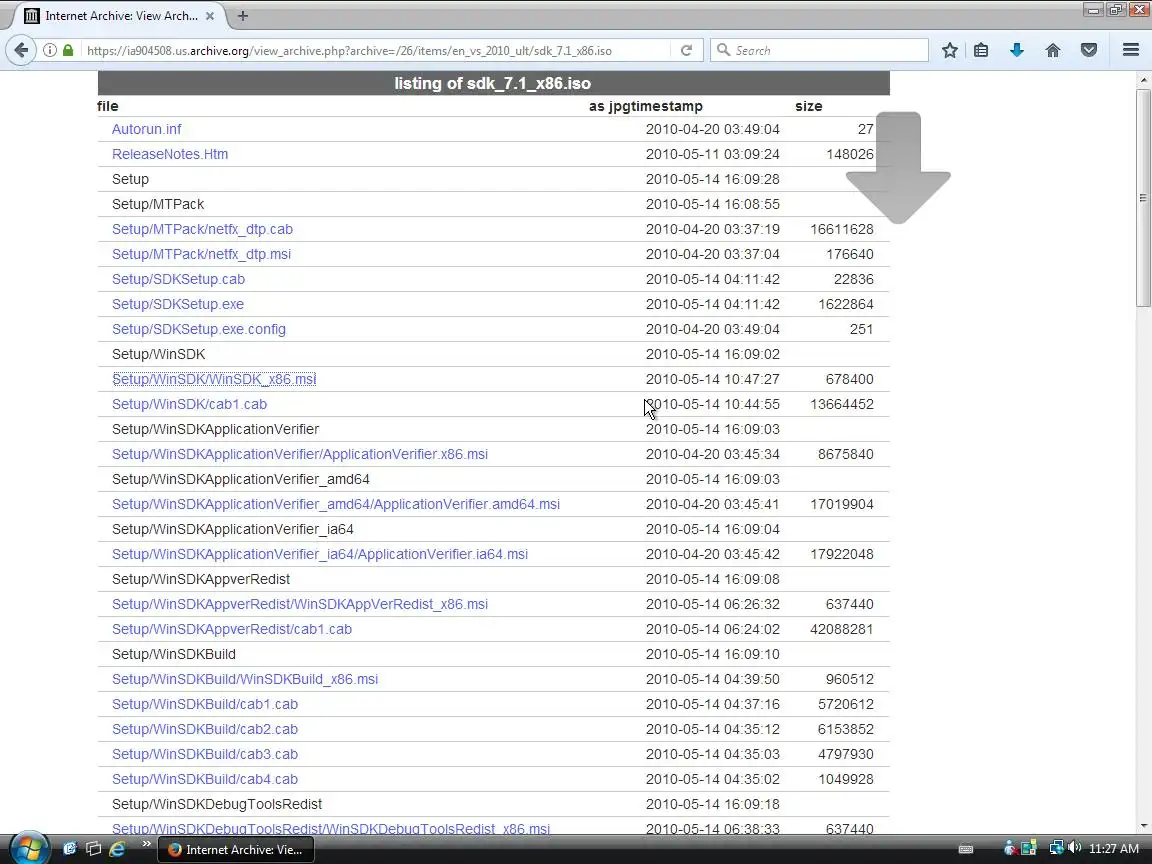Download Setup/WinSDK/WinSDK_x86.msi link
The width and height of the screenshot is (1152, 864).
[214, 379]
